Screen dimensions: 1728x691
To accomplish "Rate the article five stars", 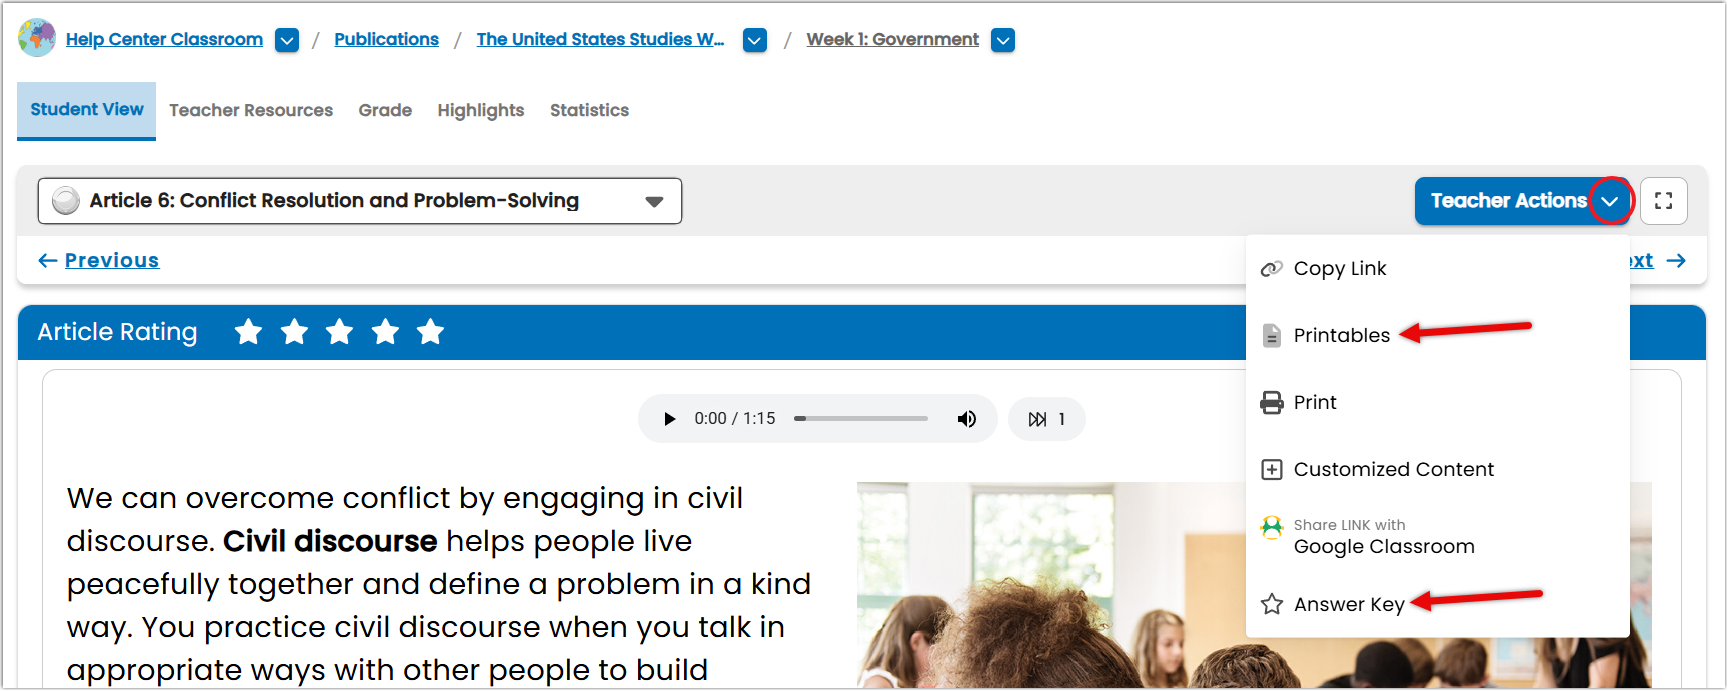I will [x=430, y=332].
